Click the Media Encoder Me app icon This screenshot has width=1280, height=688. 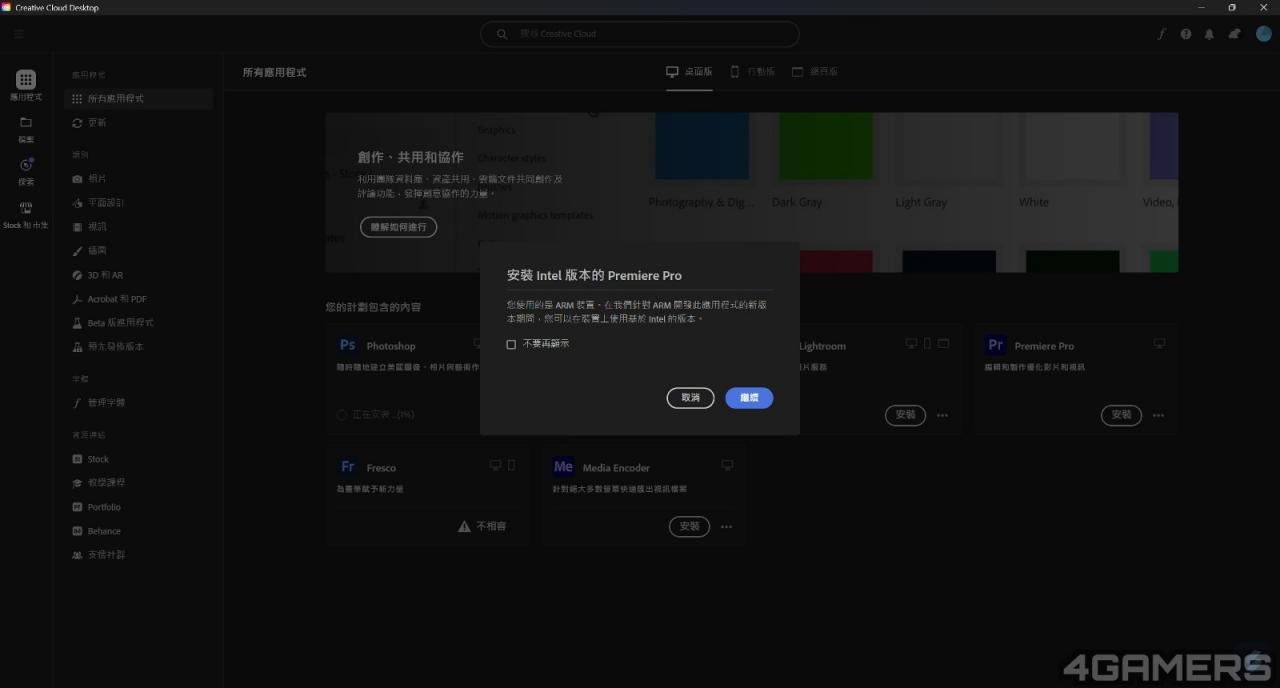(563, 467)
